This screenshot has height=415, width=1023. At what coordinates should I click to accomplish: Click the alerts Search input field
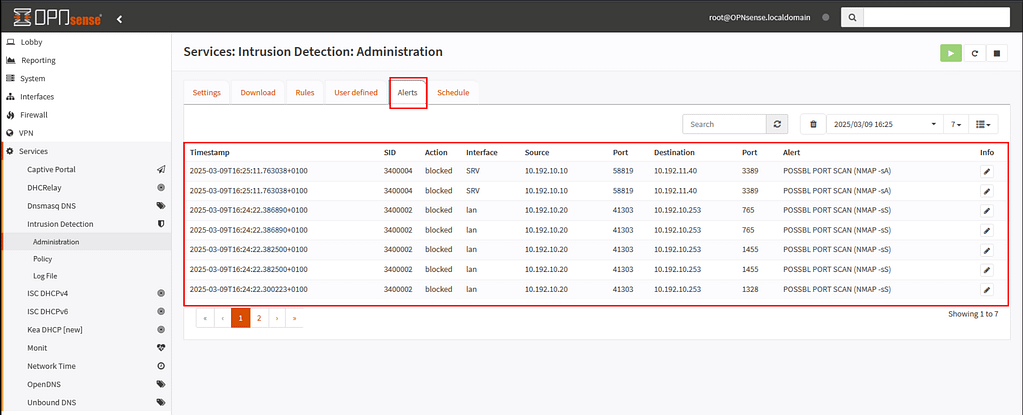pyautogui.click(x=724, y=124)
